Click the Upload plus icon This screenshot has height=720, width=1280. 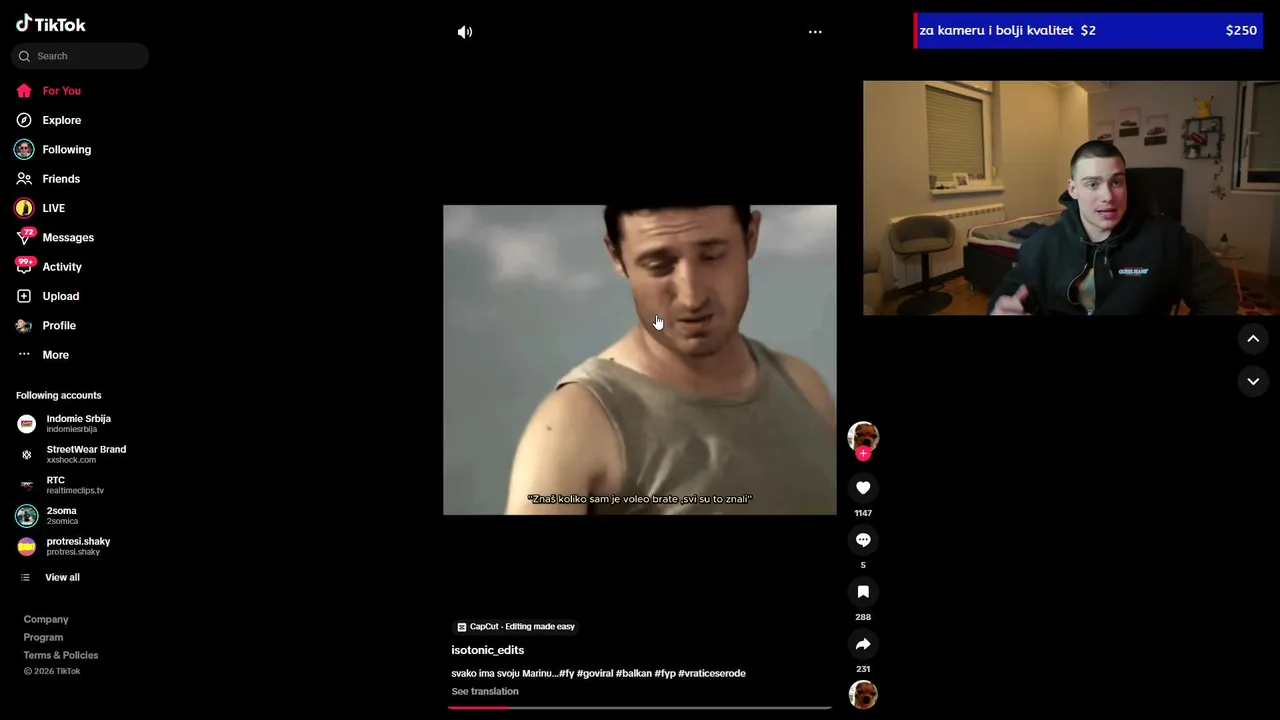[24, 296]
